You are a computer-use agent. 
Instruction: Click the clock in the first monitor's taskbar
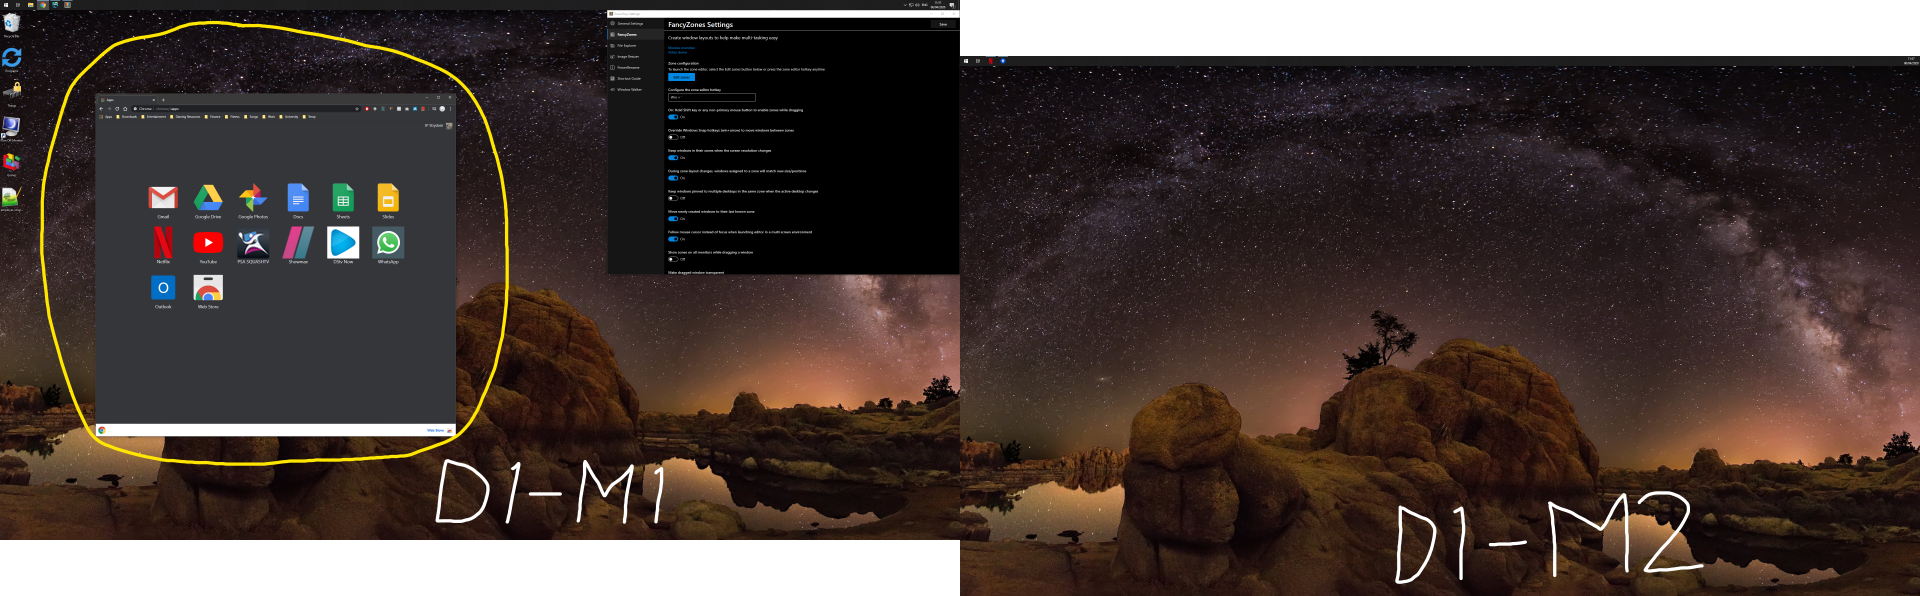point(938,5)
